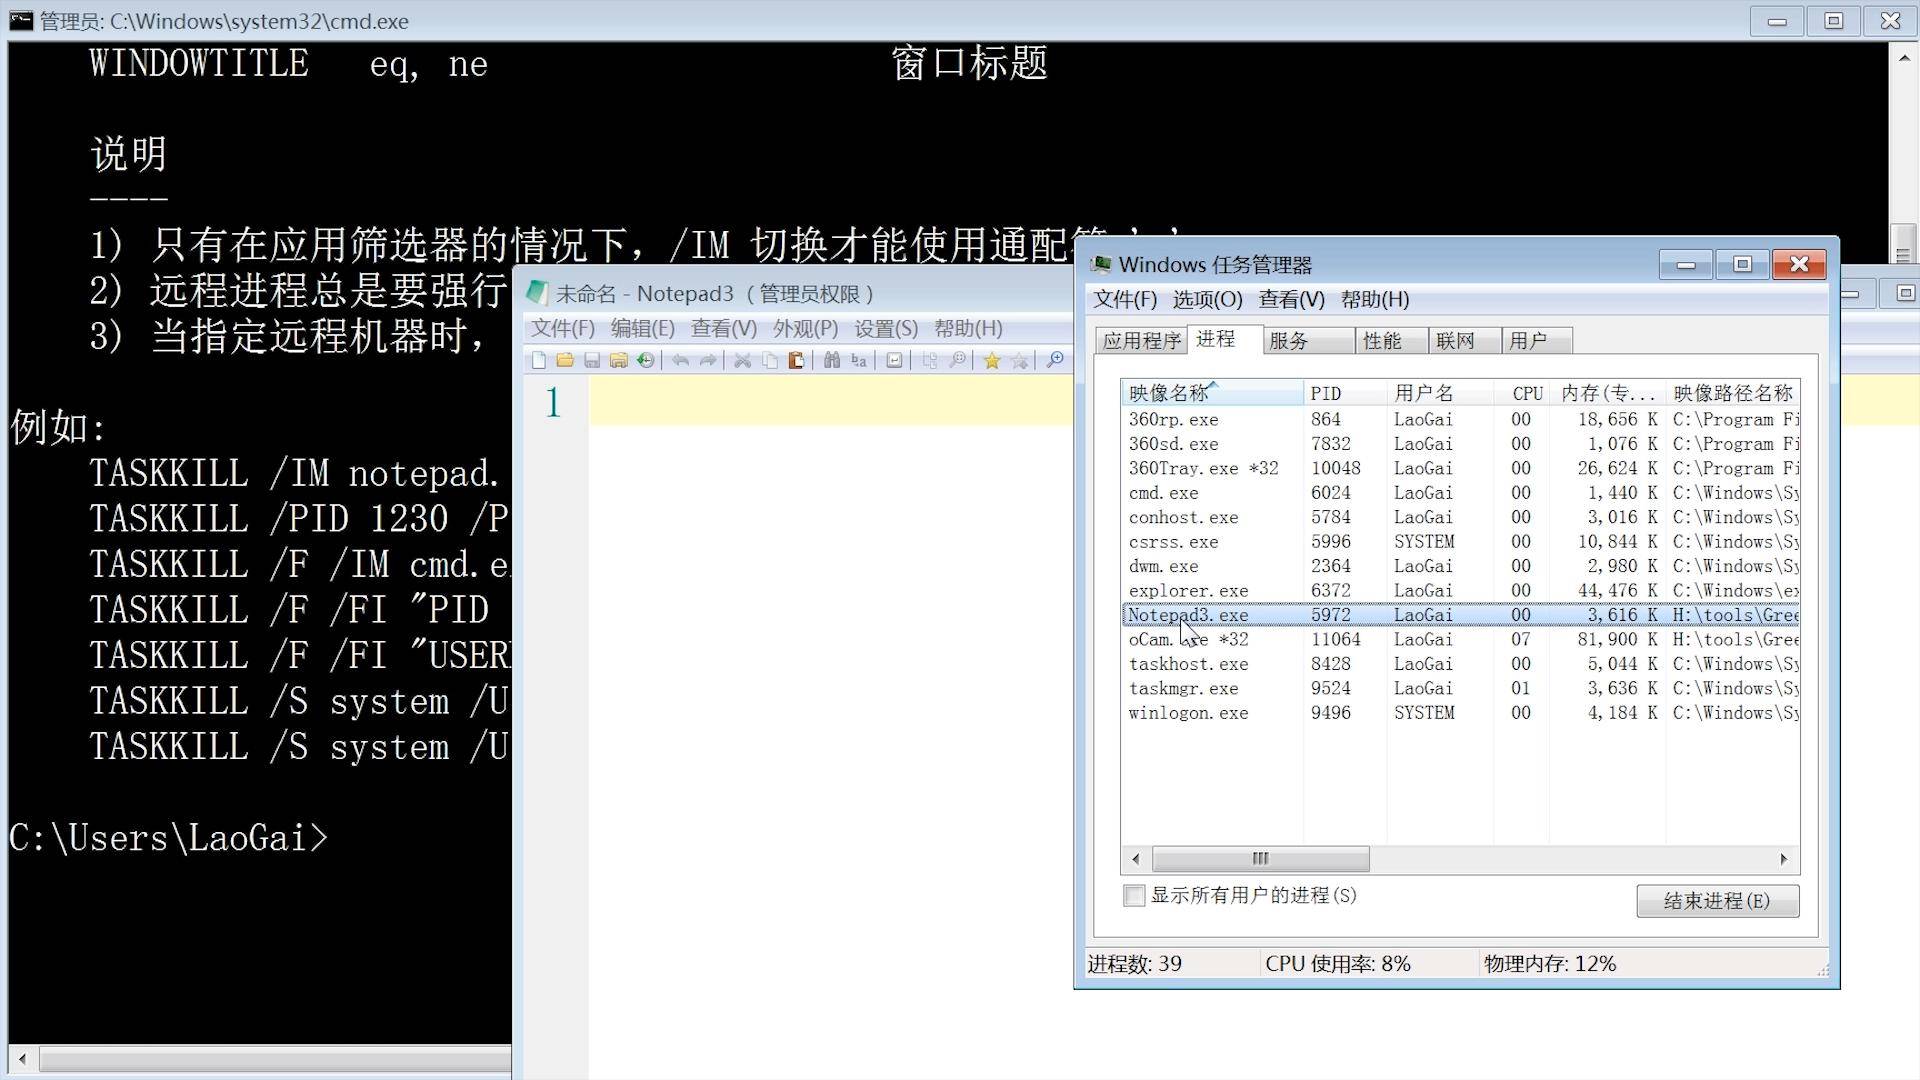Image resolution: width=1920 pixels, height=1080 pixels.
Task: Click the Undo icon in Notepad3
Action: tap(682, 360)
